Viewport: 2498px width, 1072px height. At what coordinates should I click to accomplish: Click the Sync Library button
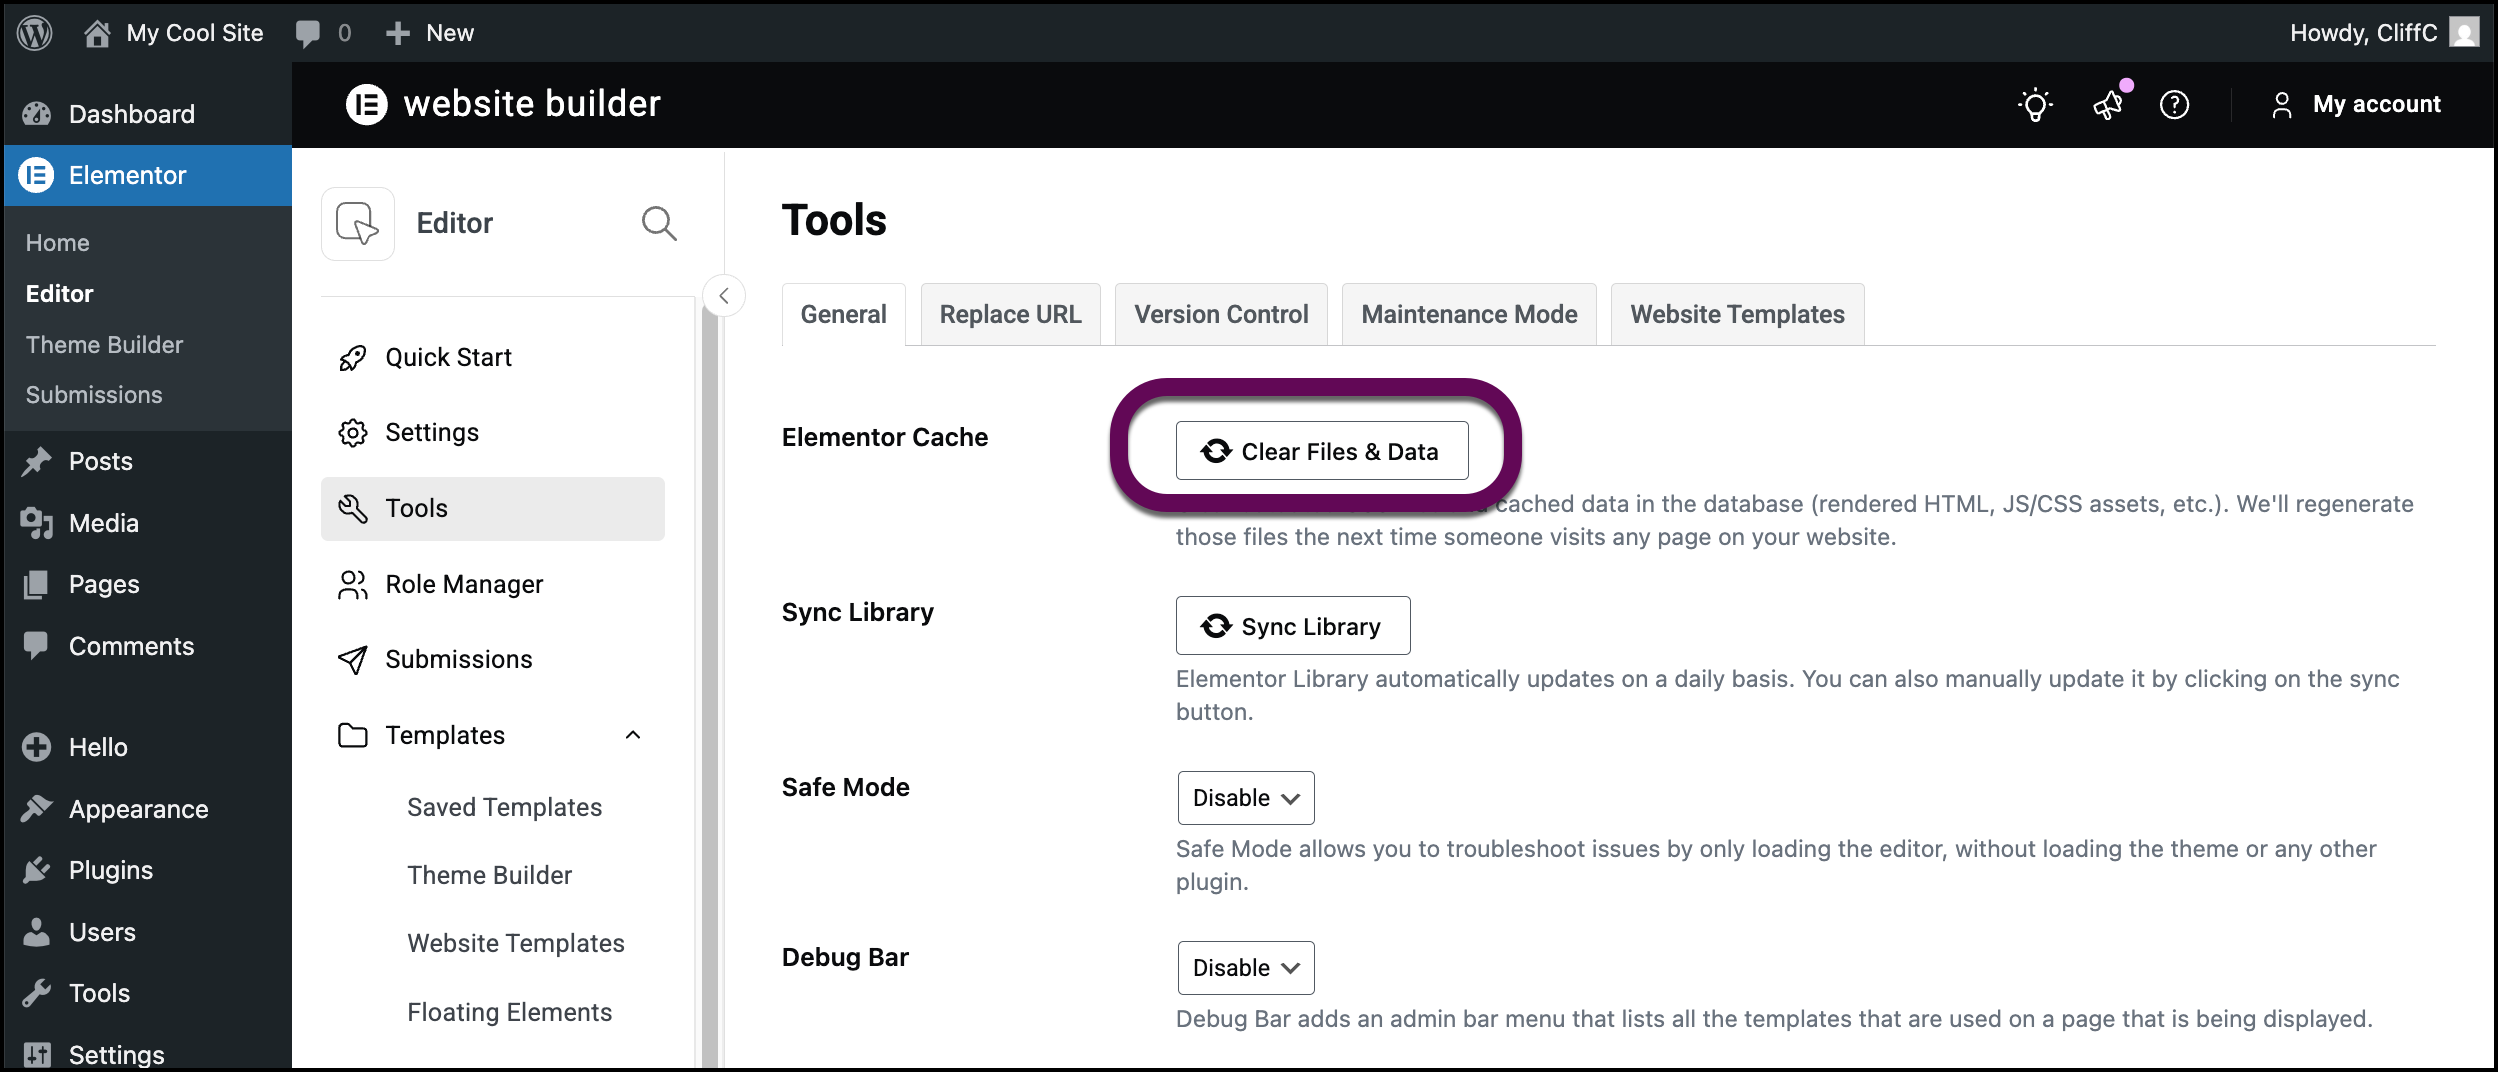(1293, 625)
